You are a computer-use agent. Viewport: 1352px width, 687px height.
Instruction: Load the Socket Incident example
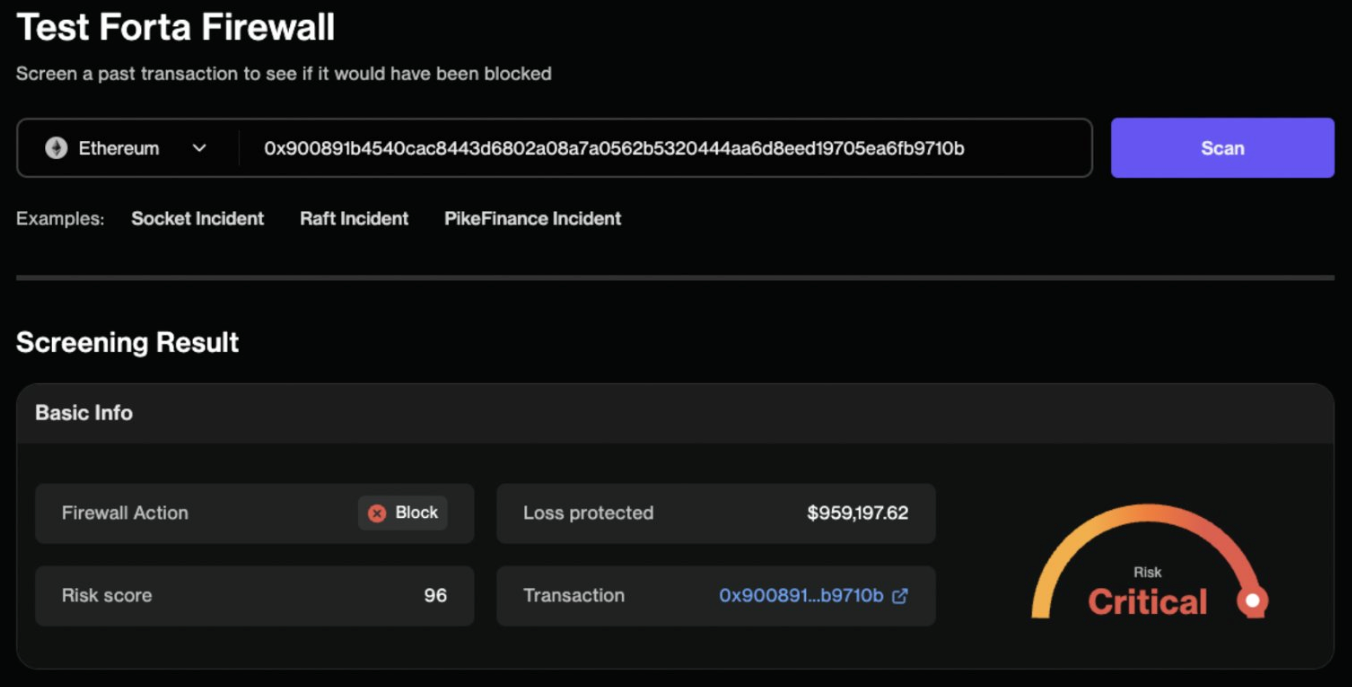pyautogui.click(x=198, y=218)
